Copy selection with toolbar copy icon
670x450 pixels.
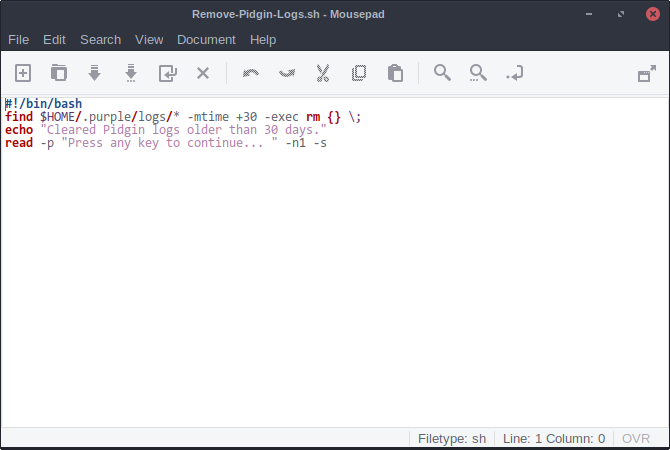tap(359, 73)
